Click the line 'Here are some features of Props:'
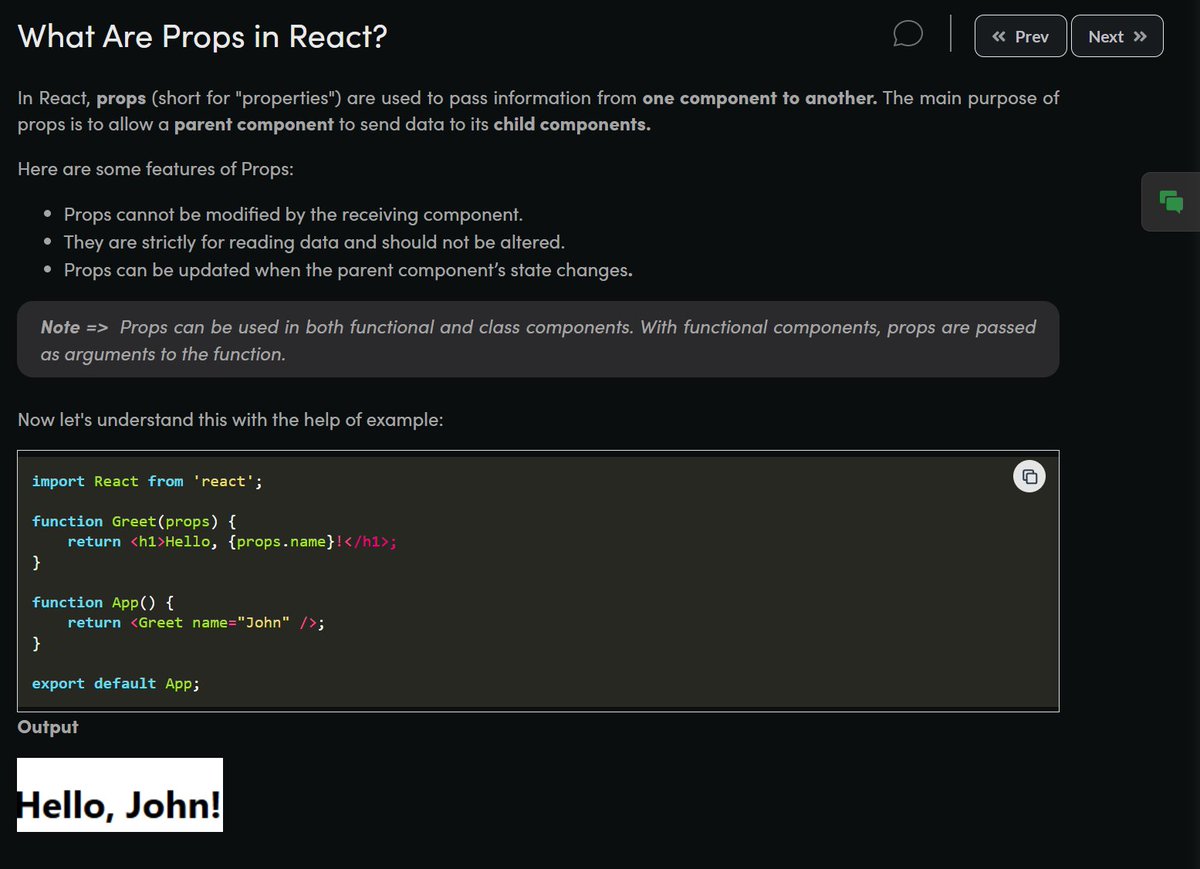 click(156, 169)
